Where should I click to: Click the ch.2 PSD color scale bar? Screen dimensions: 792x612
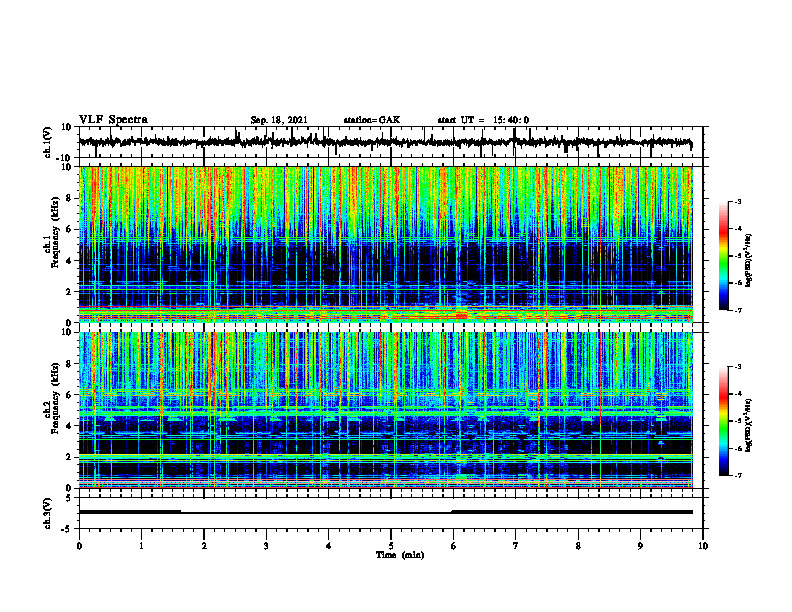[724, 421]
